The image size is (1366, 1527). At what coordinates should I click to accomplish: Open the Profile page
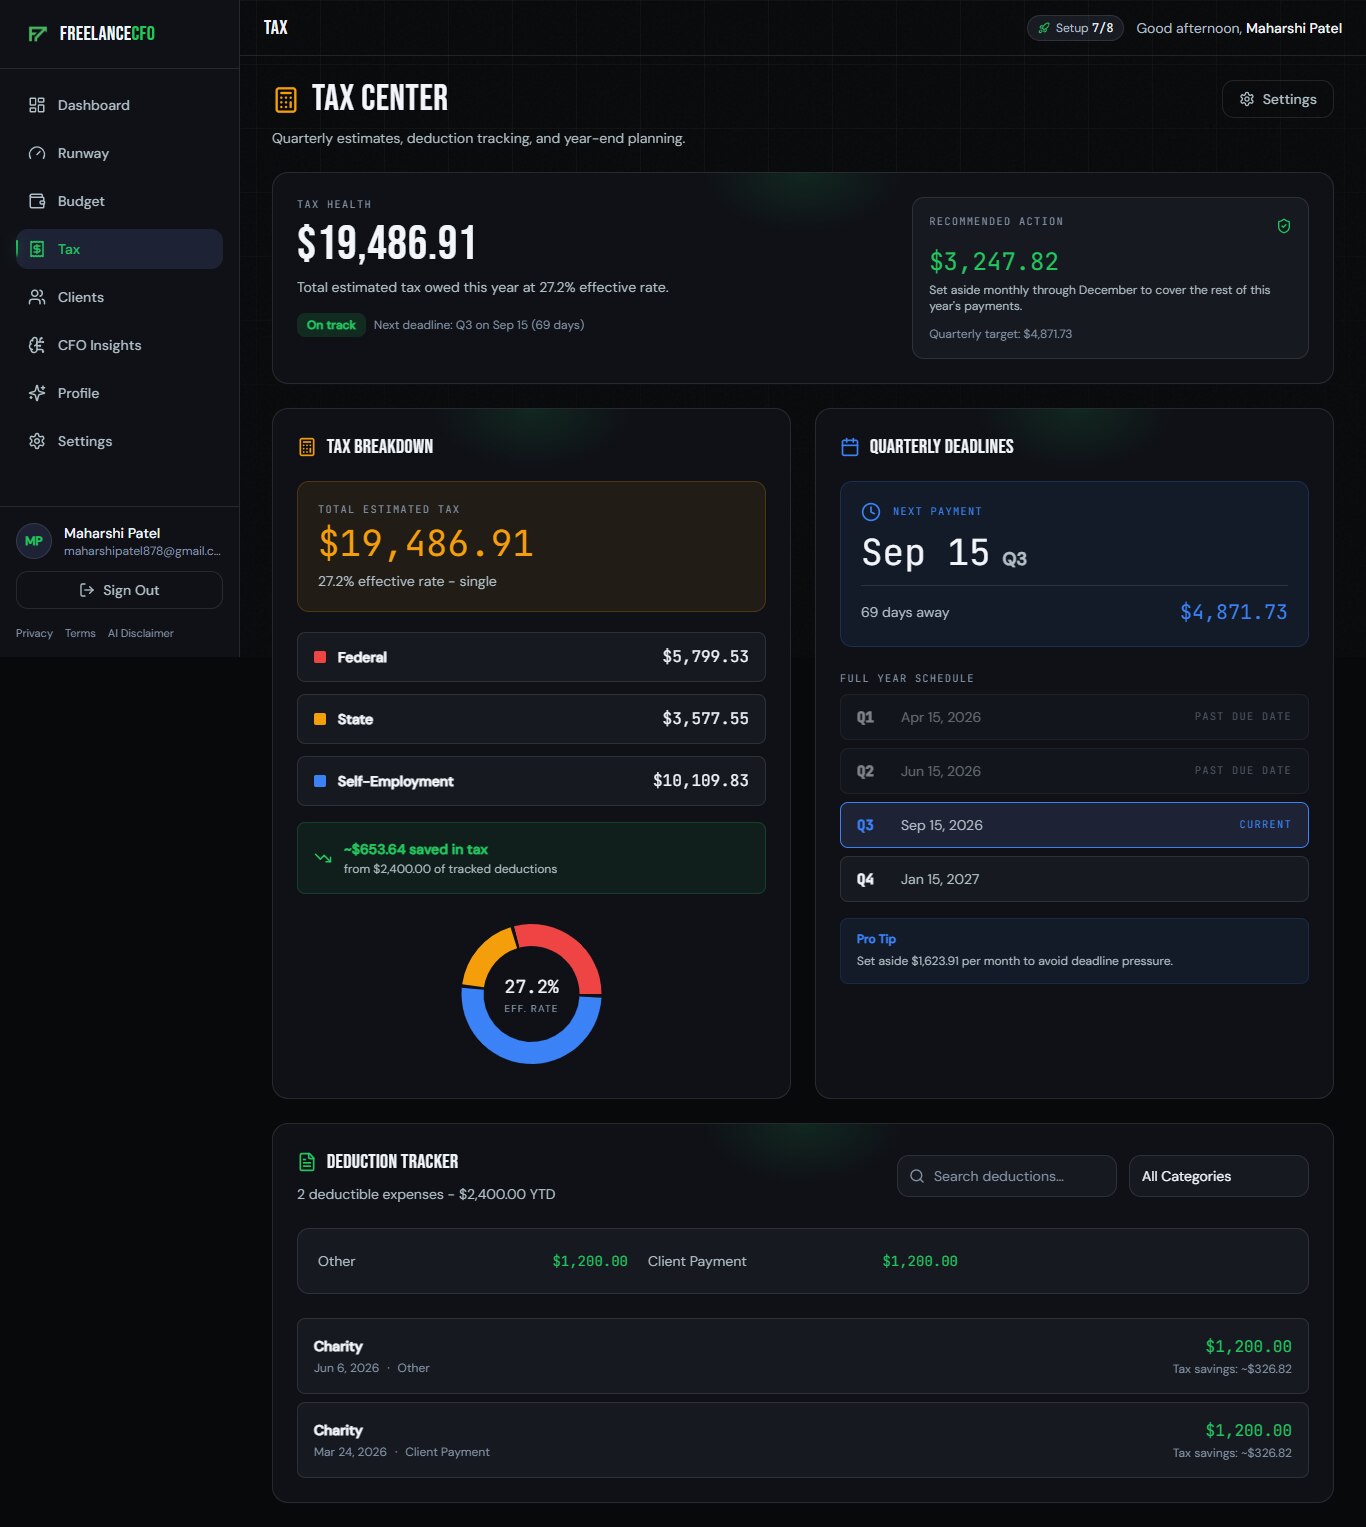tap(119, 393)
